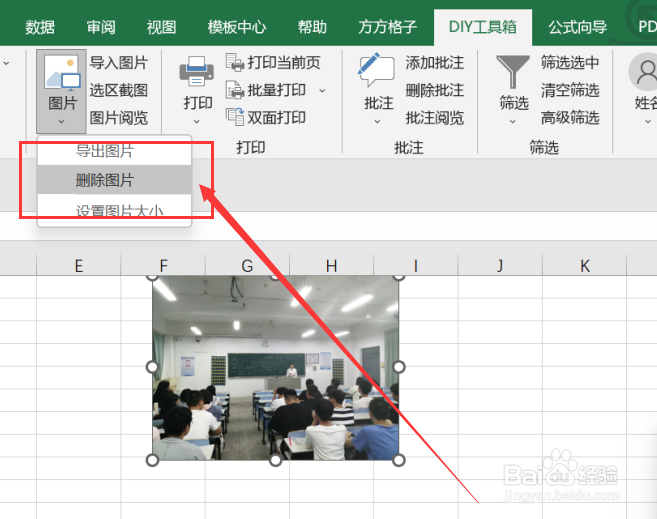Click the photo's bottom-right resize handle

tap(399, 460)
